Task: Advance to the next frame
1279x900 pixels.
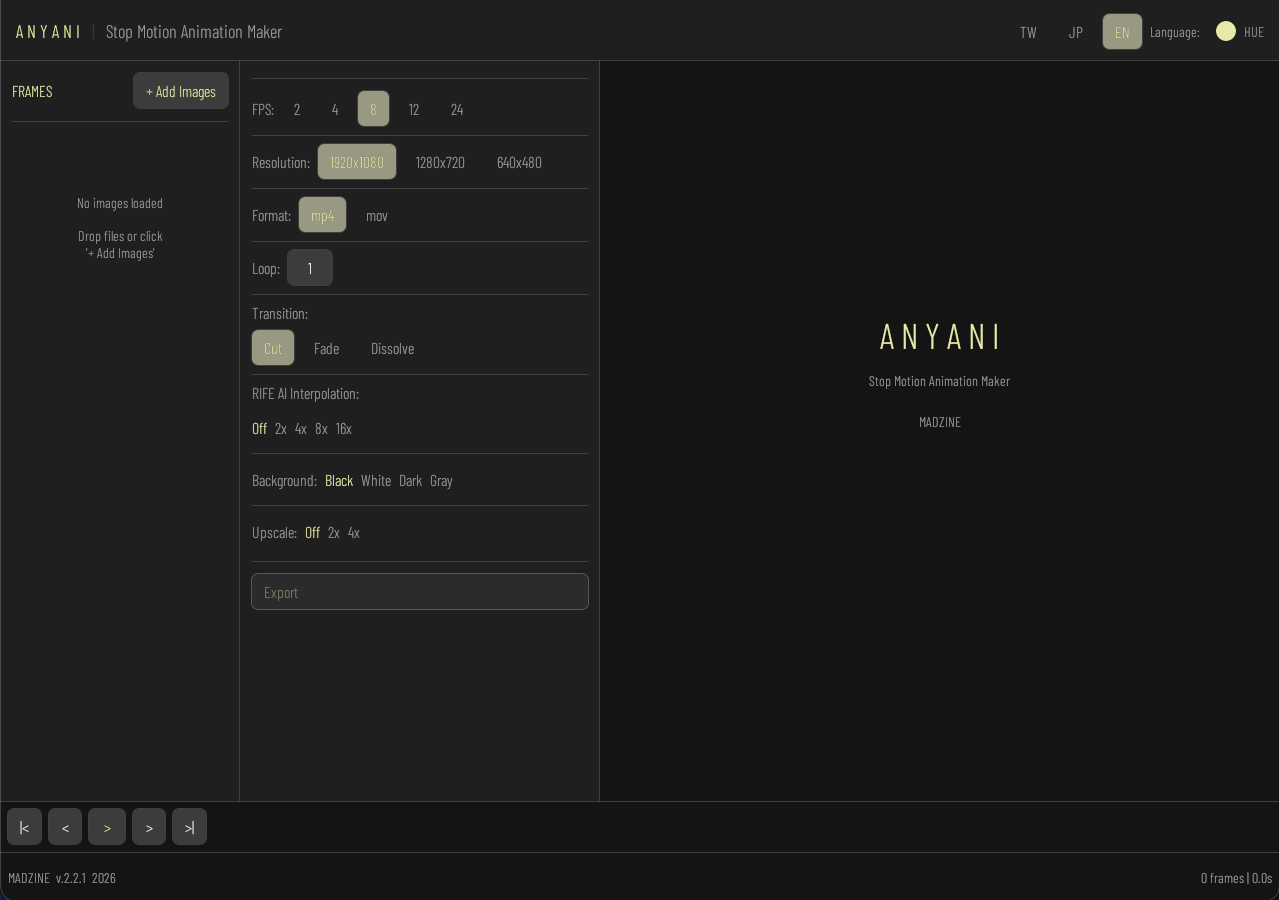Action: click(x=149, y=827)
